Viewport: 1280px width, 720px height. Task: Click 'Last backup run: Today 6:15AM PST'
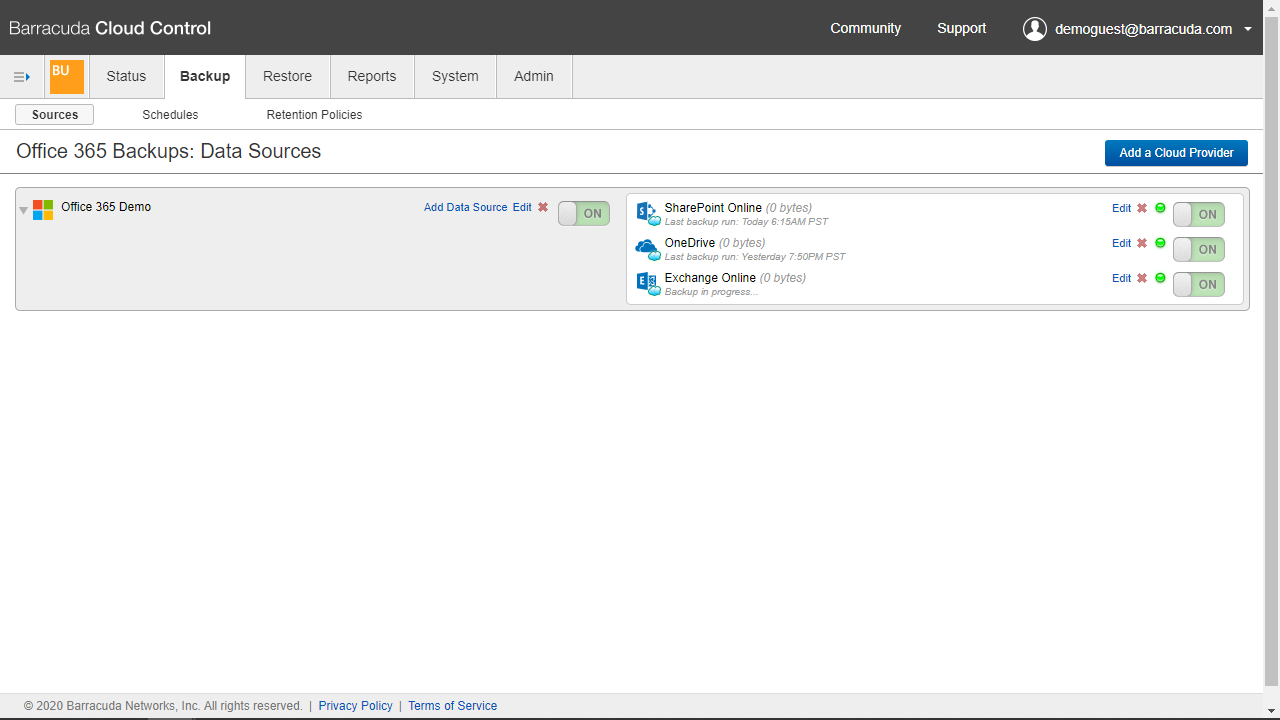pos(746,222)
